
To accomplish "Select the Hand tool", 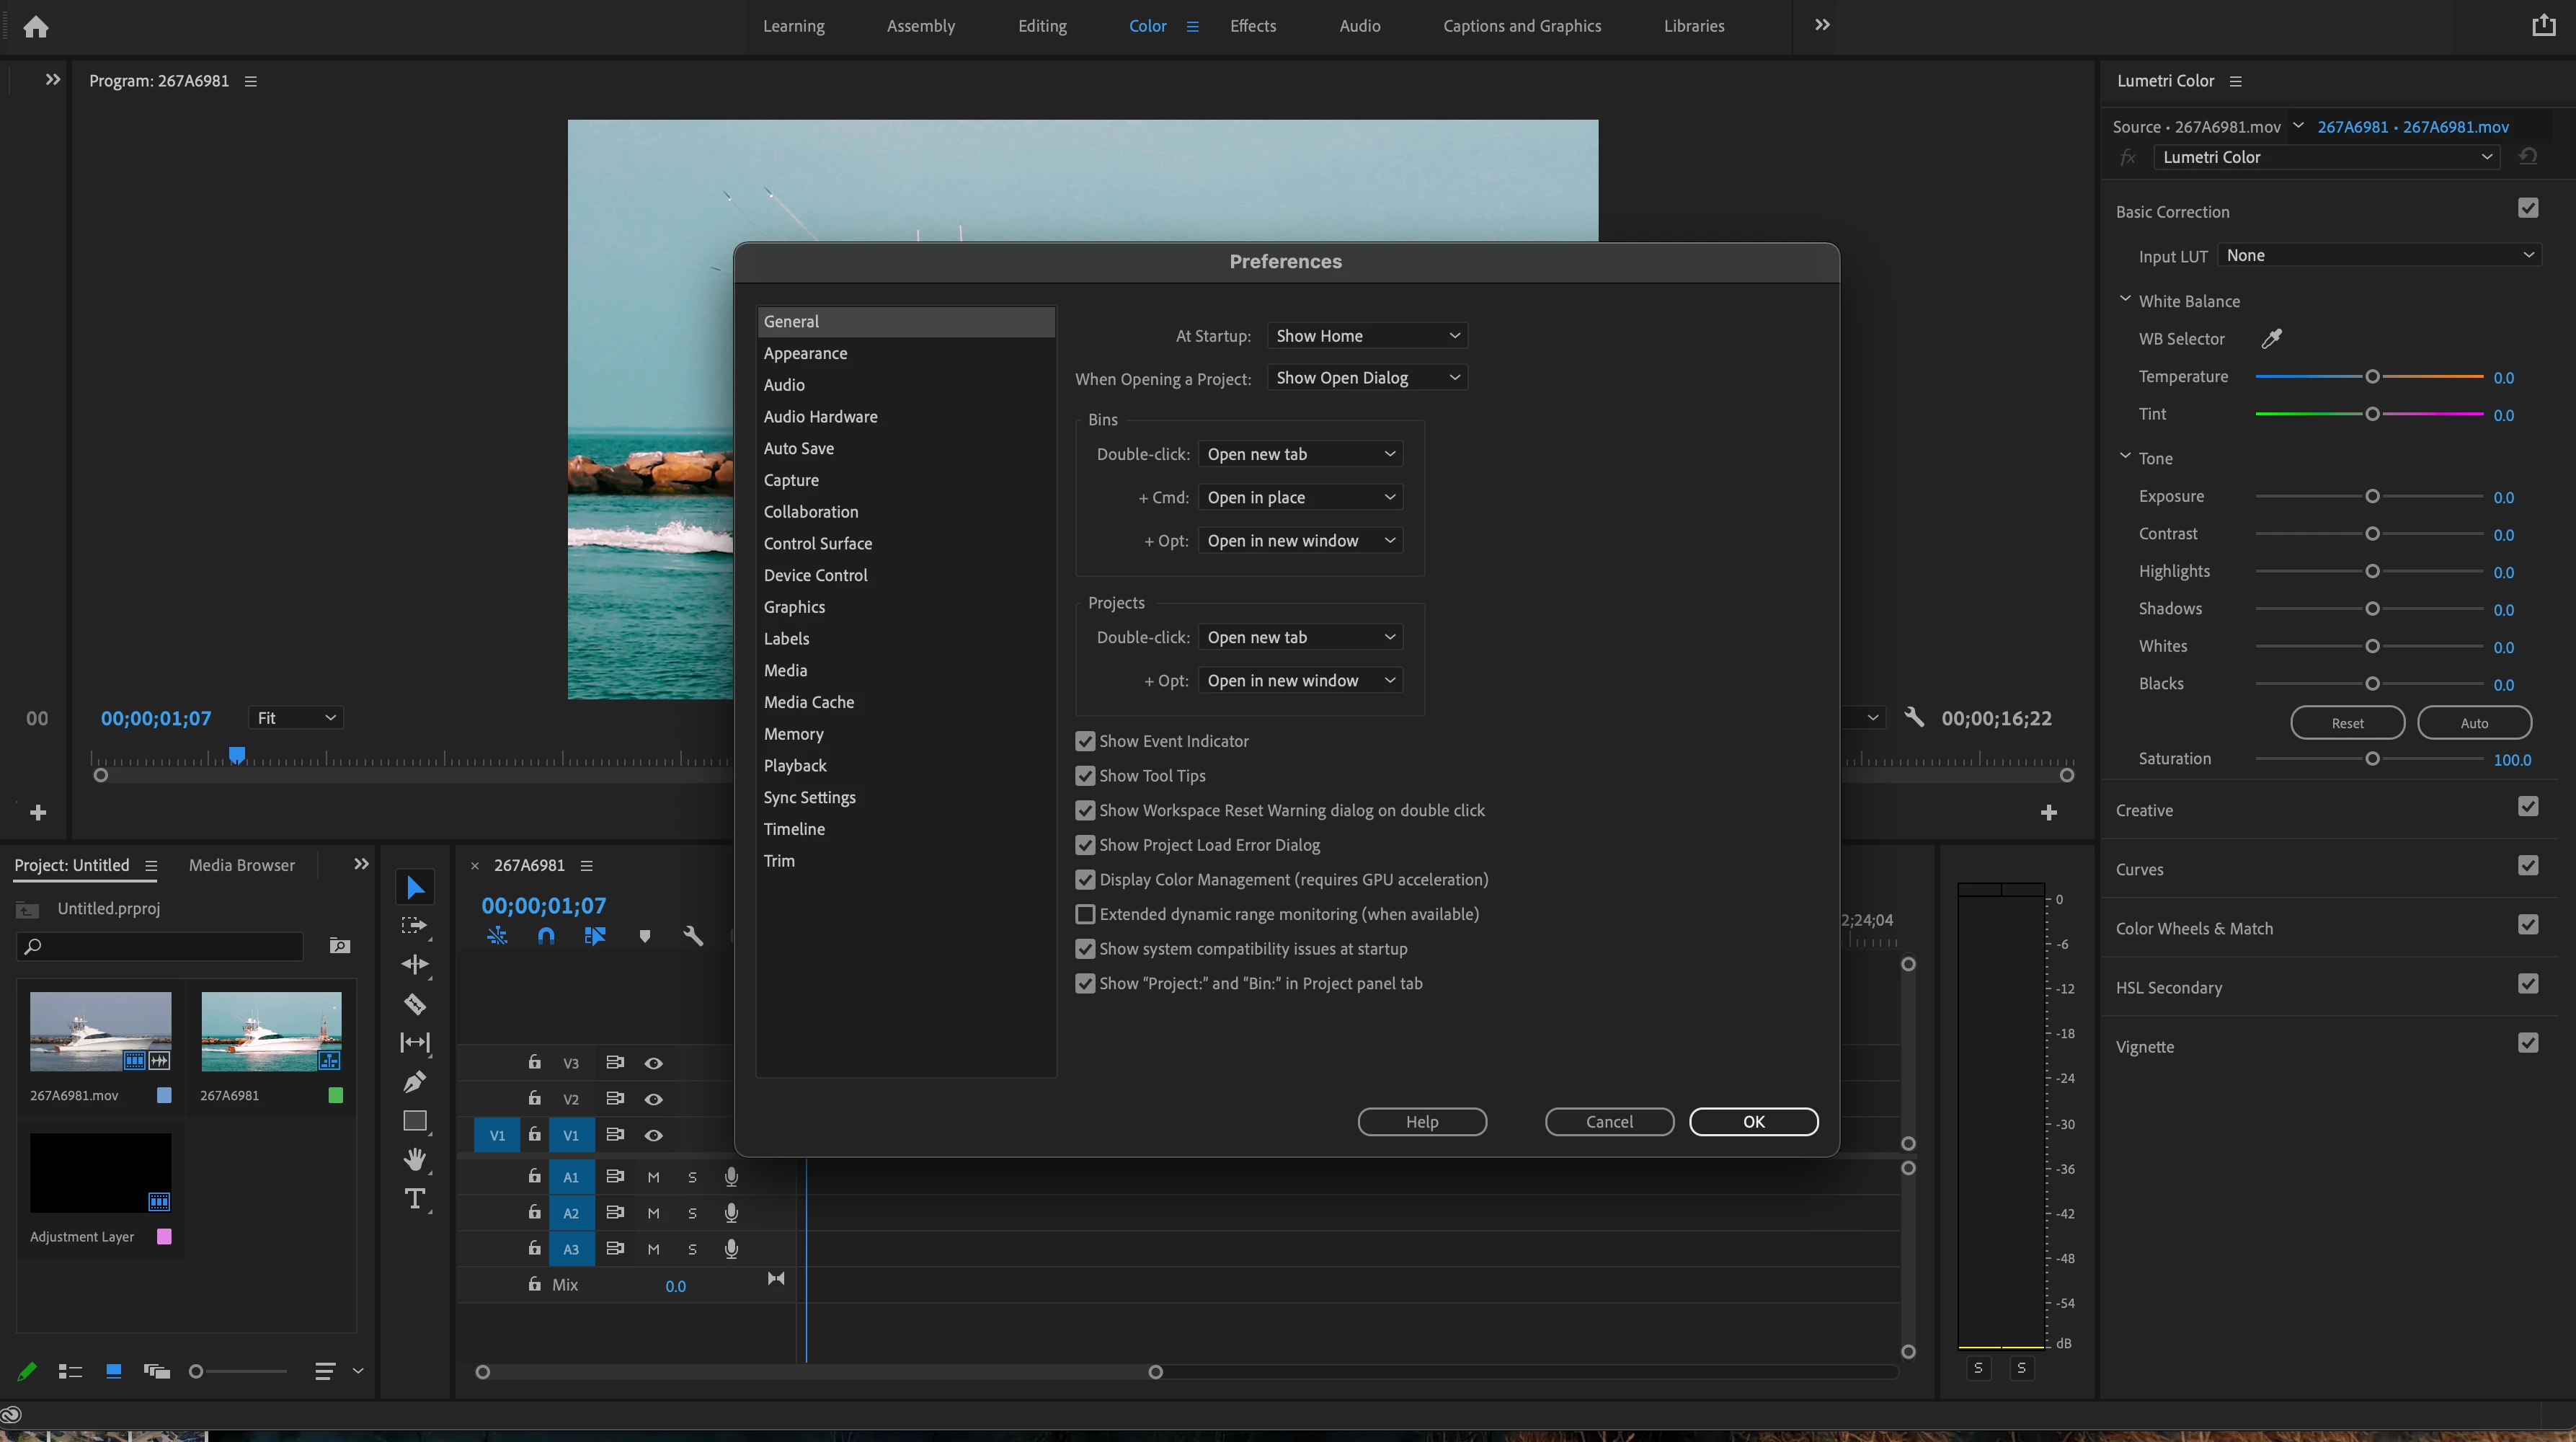I will point(414,1159).
